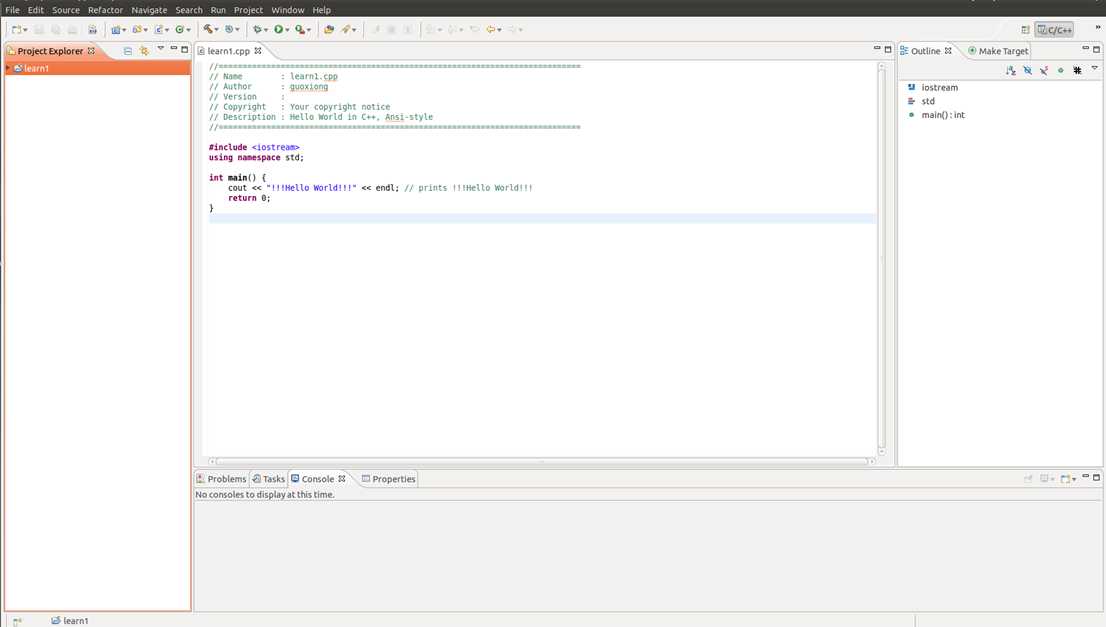The height and width of the screenshot is (627, 1106).
Task: Expand the learn1 project tree node
Action: 8,68
